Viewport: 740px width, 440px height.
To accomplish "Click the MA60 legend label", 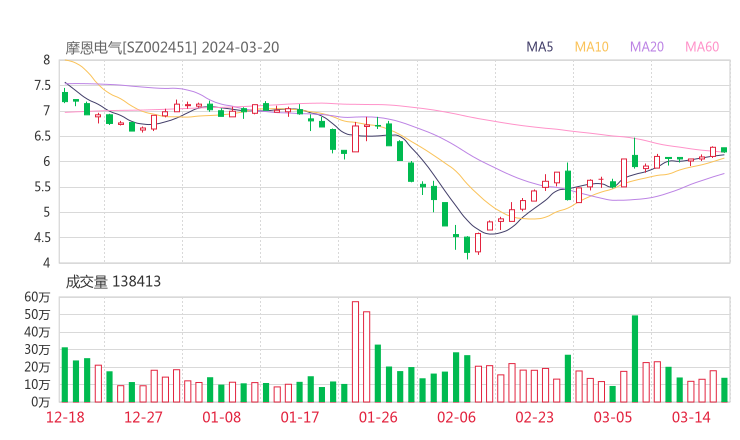I will 702,47.
